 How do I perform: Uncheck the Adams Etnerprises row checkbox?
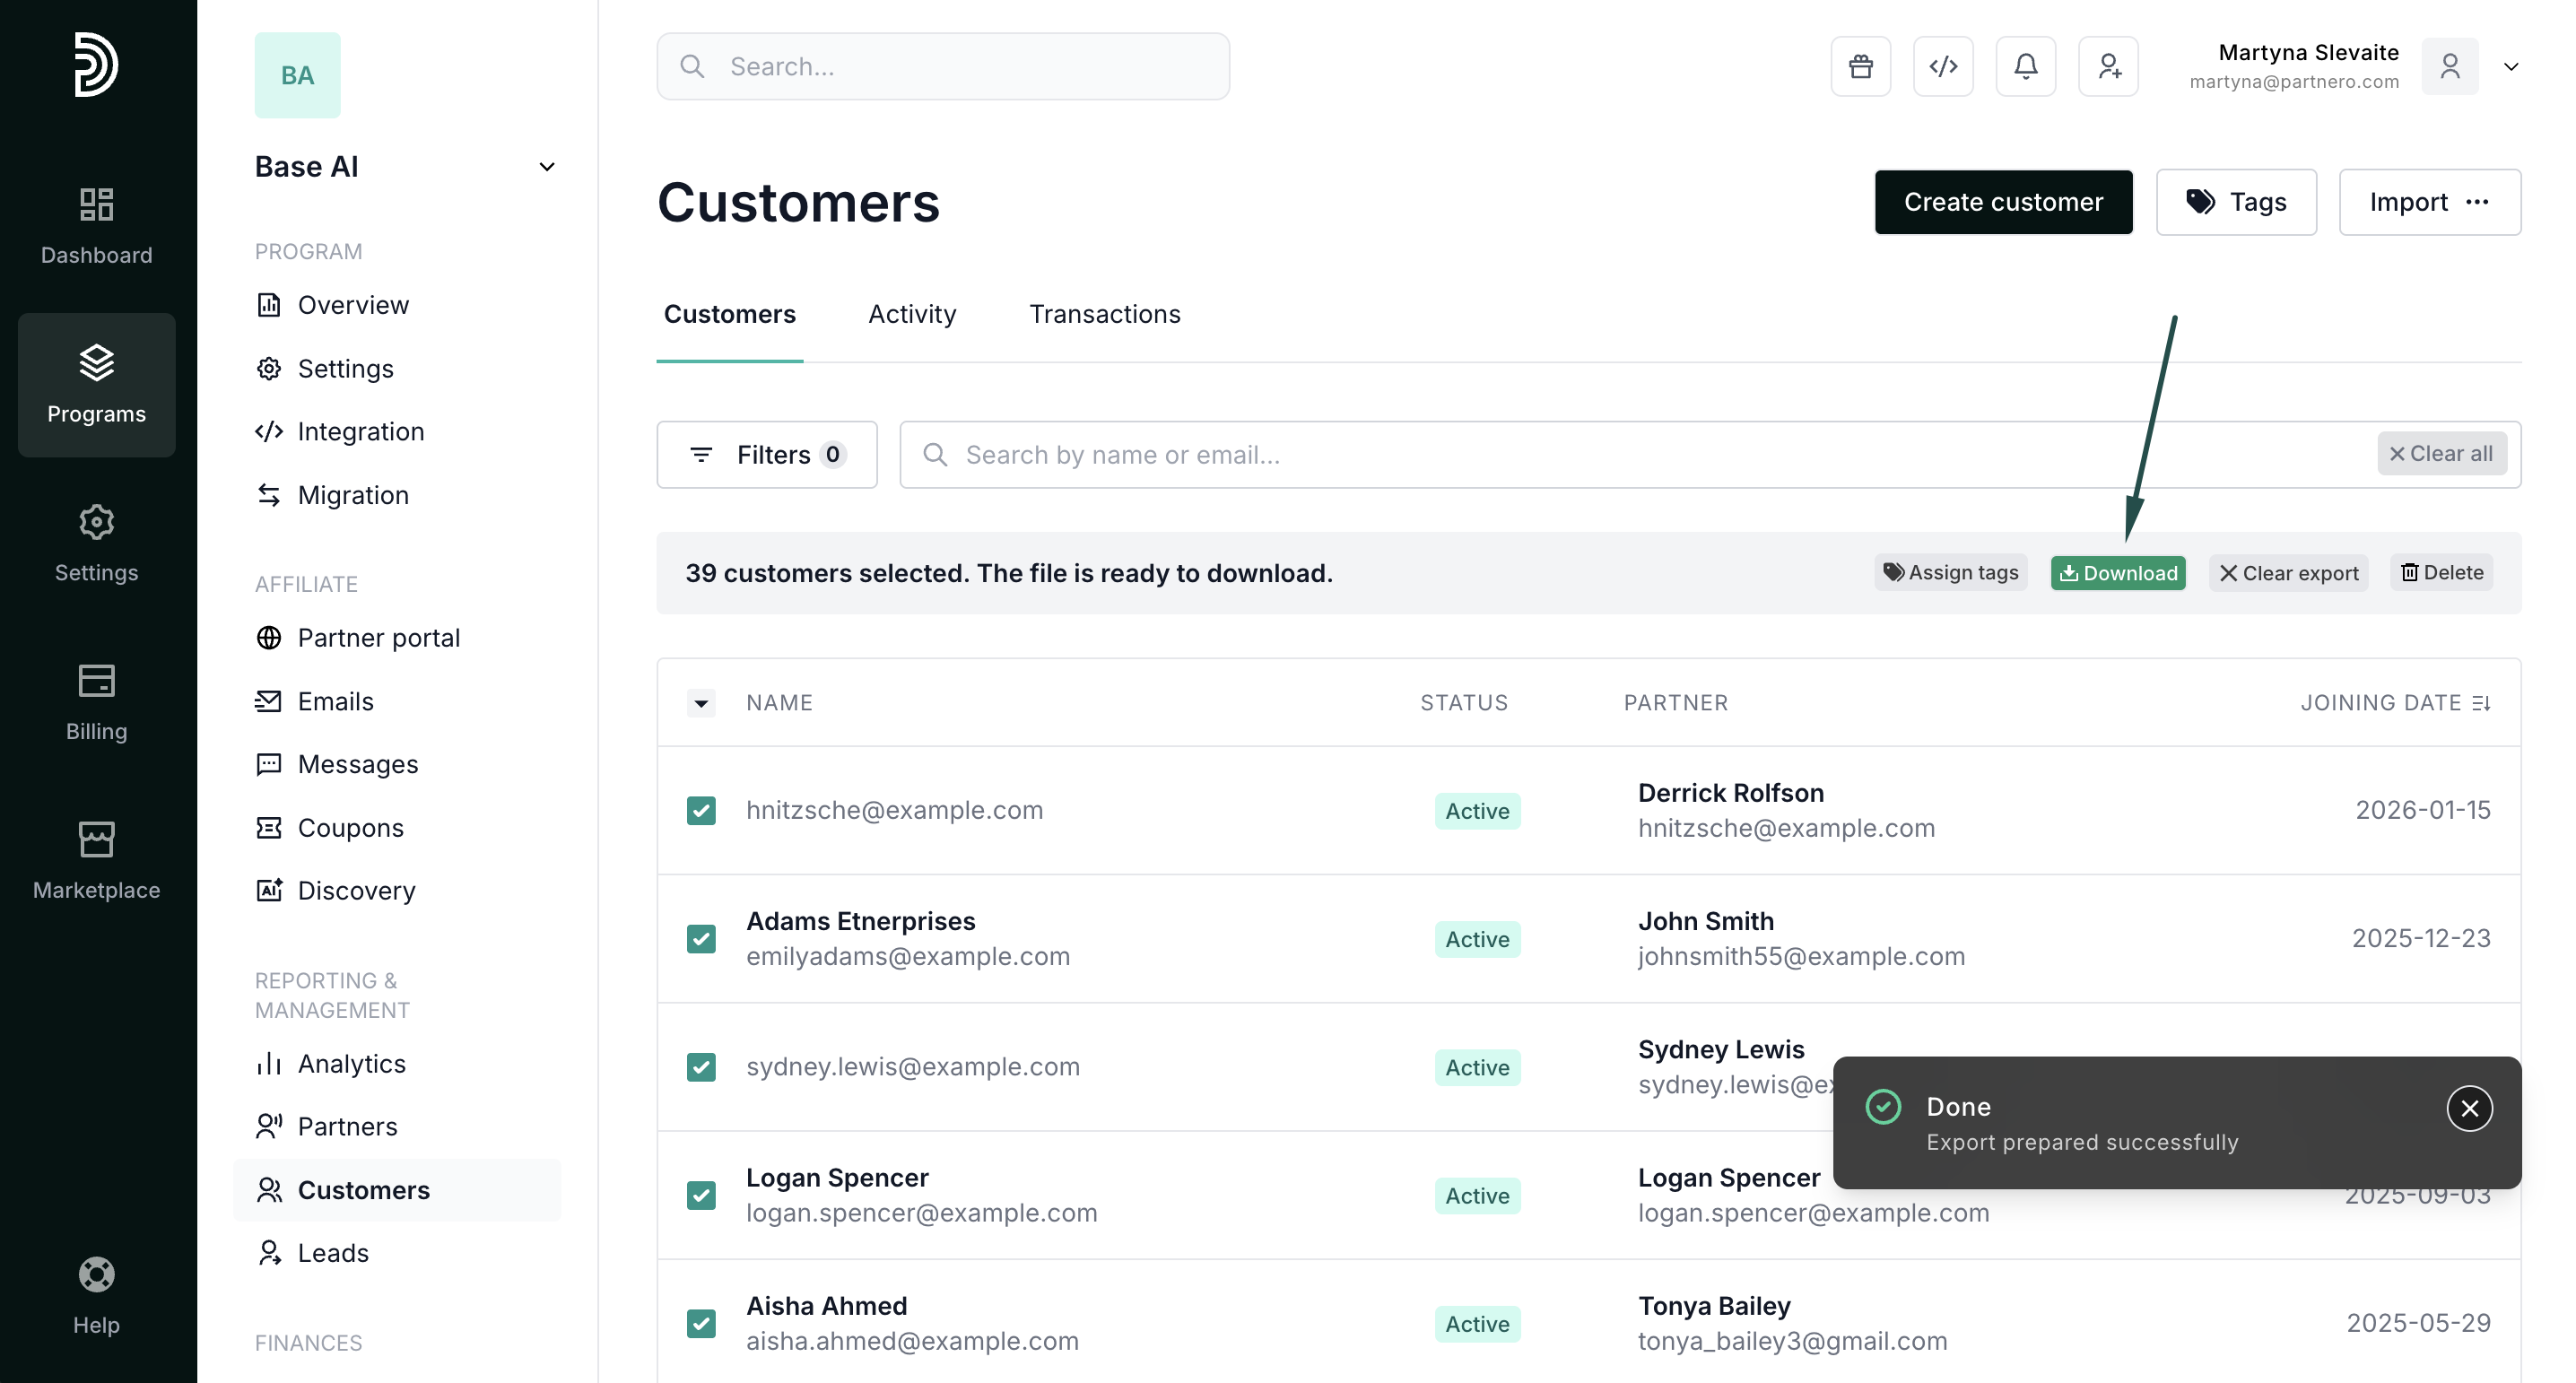click(x=701, y=938)
